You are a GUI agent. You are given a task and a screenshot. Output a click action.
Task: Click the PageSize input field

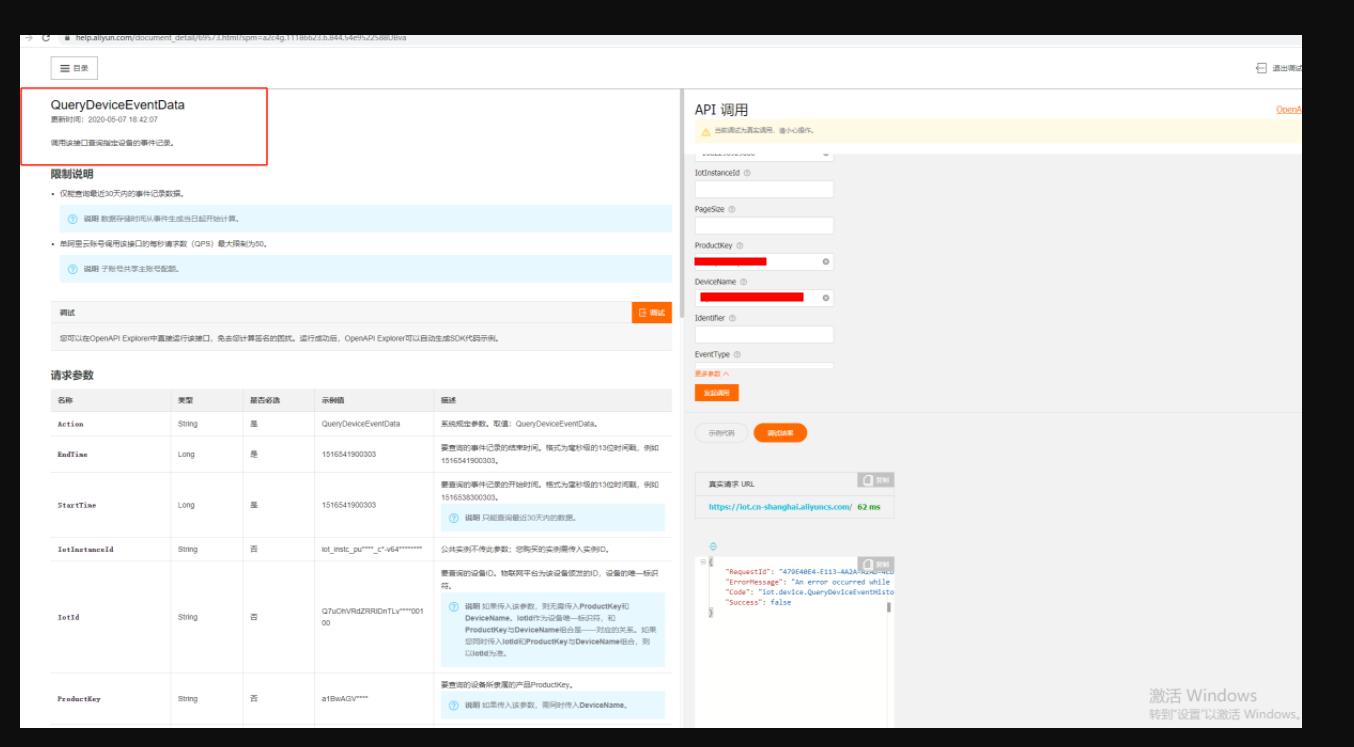(764, 225)
